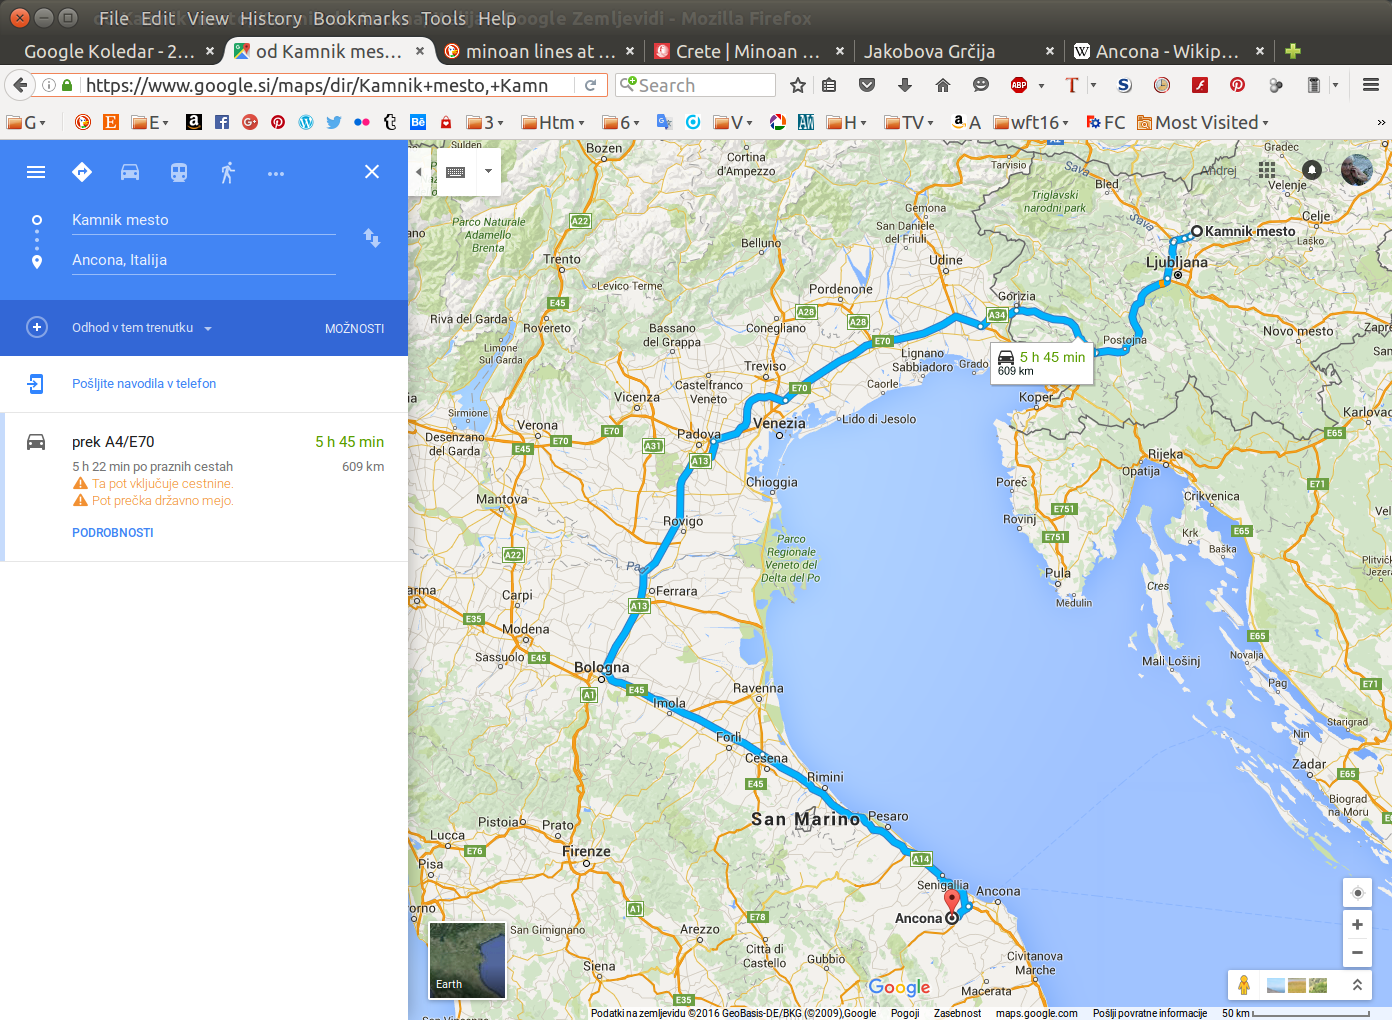Viewport: 1392px width, 1020px height.
Task: Edit the Ancona, Italija destination field
Action: coord(203,260)
